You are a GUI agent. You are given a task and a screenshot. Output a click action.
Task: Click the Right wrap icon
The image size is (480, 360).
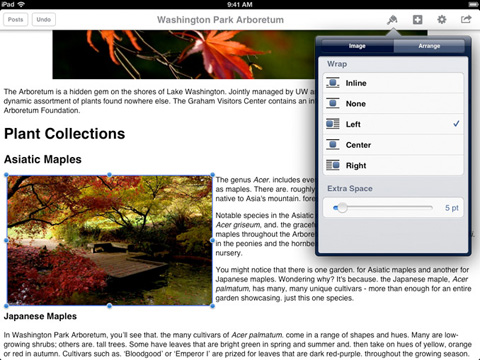coord(333,165)
